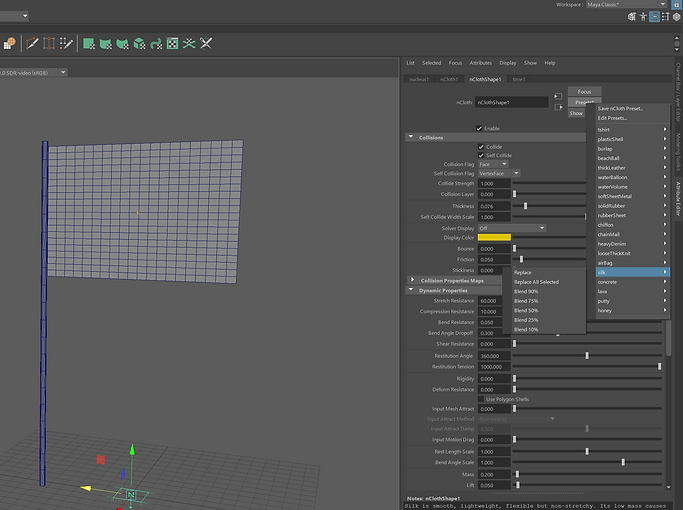Click the Show button
The image size is (683, 510).
coord(576,113)
